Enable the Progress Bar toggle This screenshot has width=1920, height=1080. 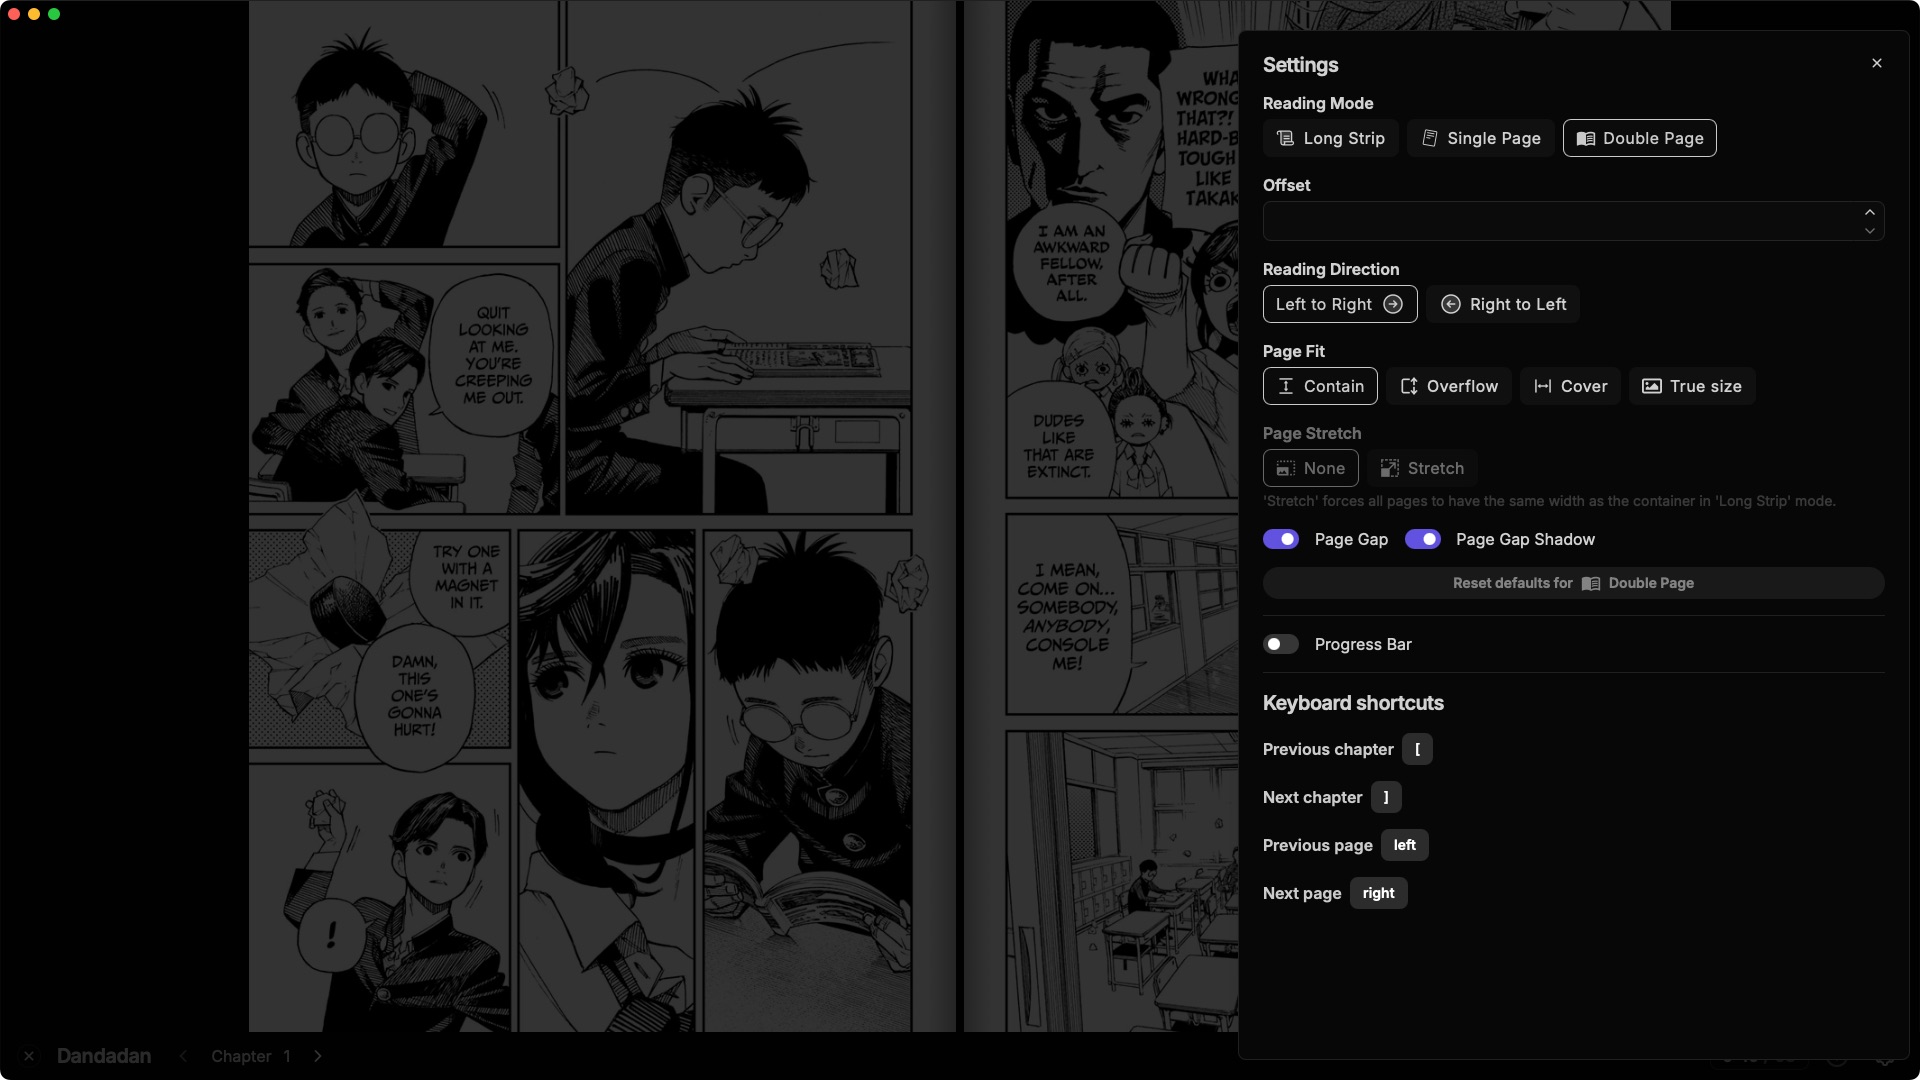point(1280,644)
